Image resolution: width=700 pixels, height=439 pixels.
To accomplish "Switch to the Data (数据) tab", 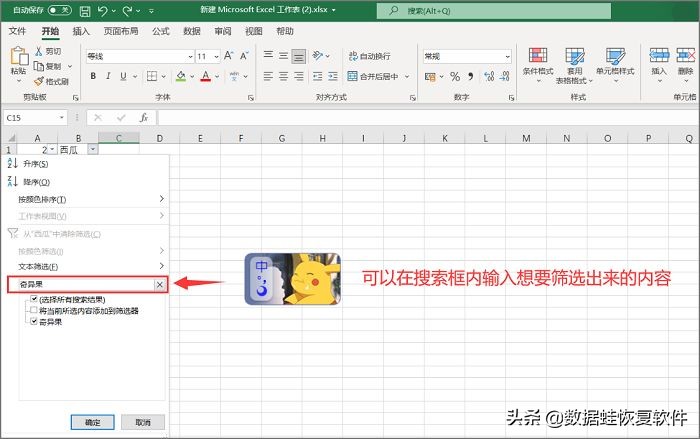I will [x=192, y=31].
